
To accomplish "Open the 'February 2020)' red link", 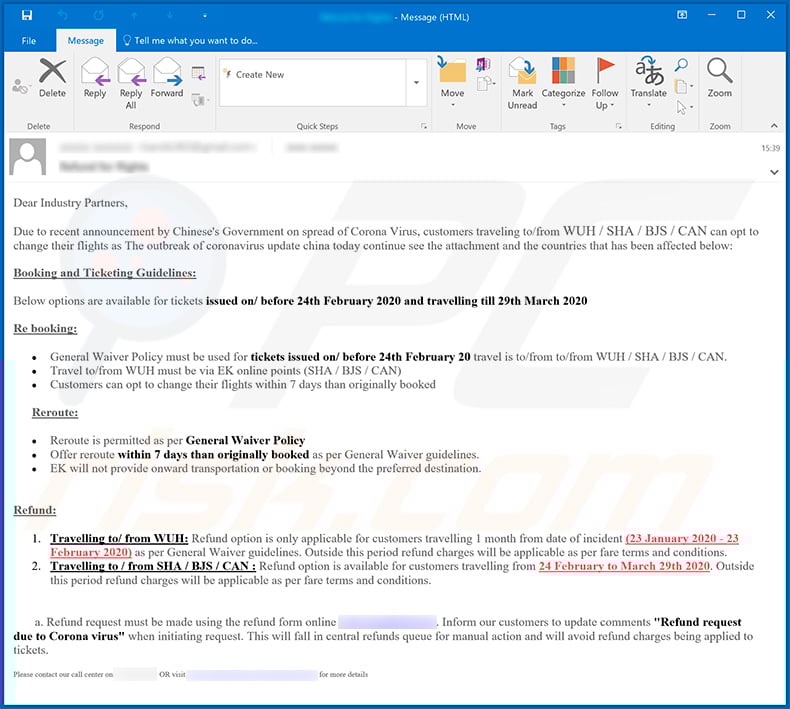I will (91, 552).
